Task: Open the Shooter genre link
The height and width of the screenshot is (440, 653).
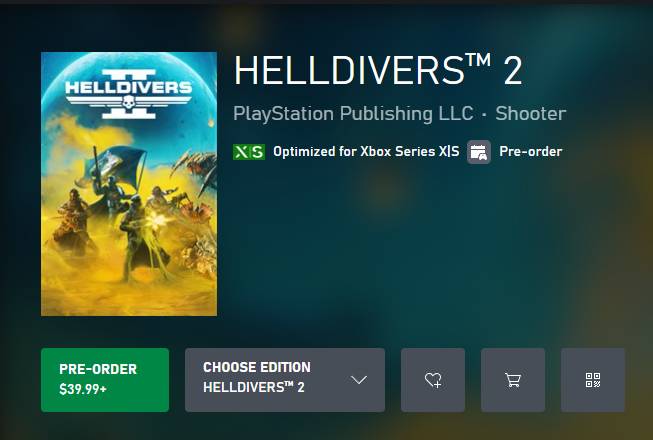Action: [531, 114]
